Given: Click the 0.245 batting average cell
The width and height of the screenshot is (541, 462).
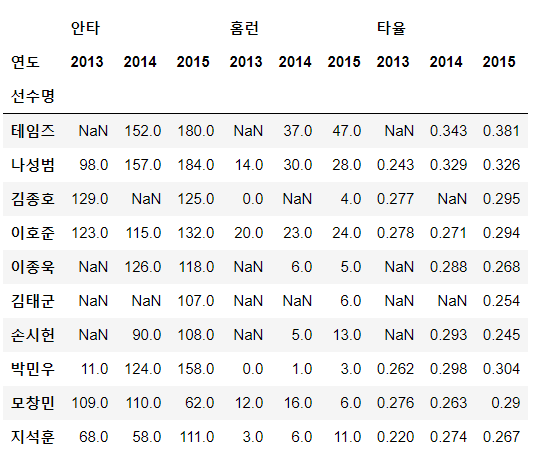Looking at the screenshot, I should pyautogui.click(x=501, y=335).
